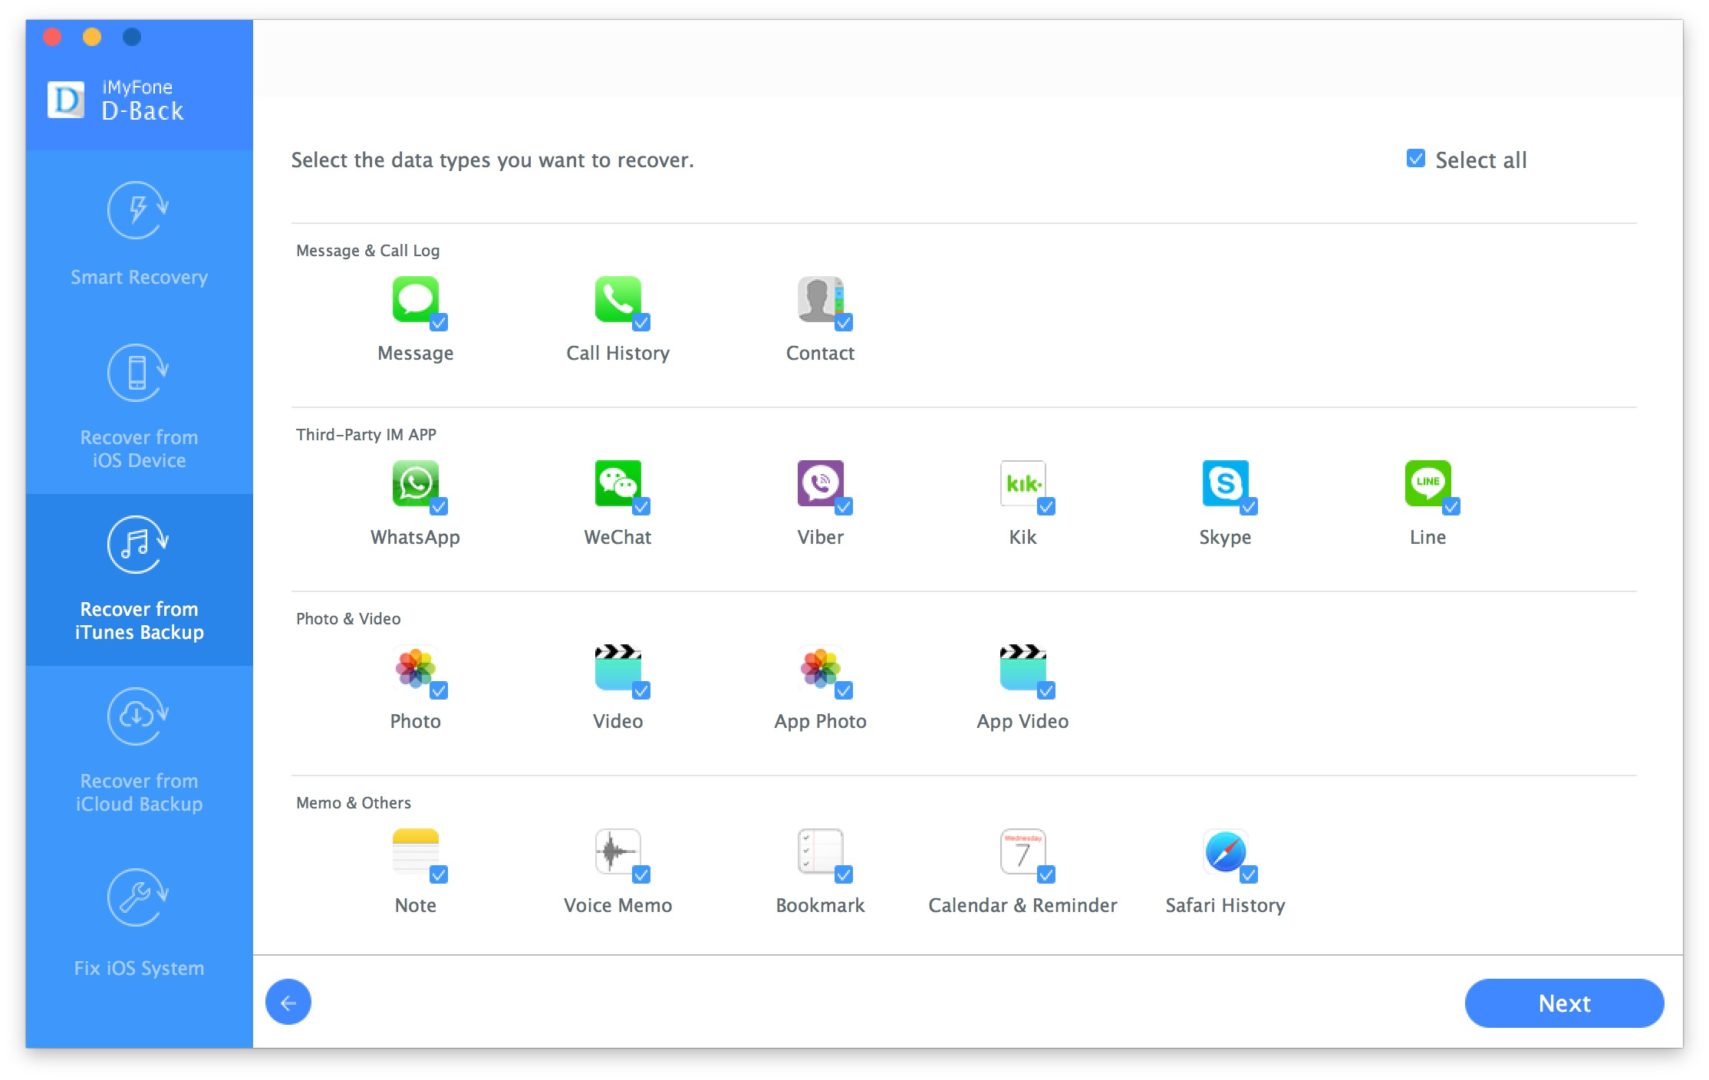Switch to Recover from iOS Device
The height and width of the screenshot is (1080, 1709).
pyautogui.click(x=139, y=407)
